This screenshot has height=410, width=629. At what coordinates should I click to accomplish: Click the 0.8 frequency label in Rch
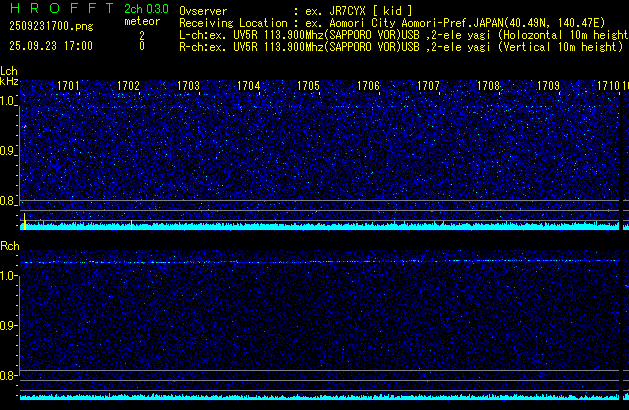pyautogui.click(x=9, y=376)
